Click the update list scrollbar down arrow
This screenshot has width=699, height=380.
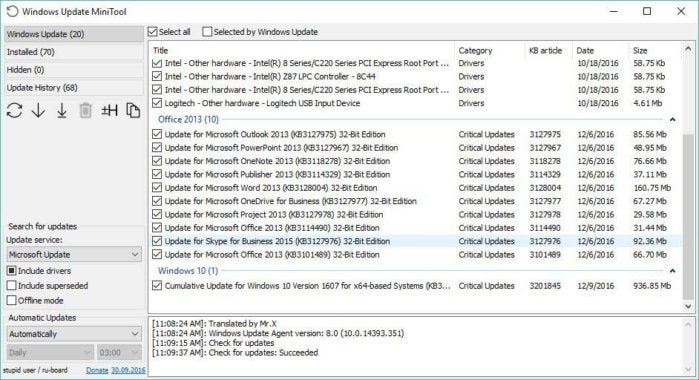pos(688,306)
